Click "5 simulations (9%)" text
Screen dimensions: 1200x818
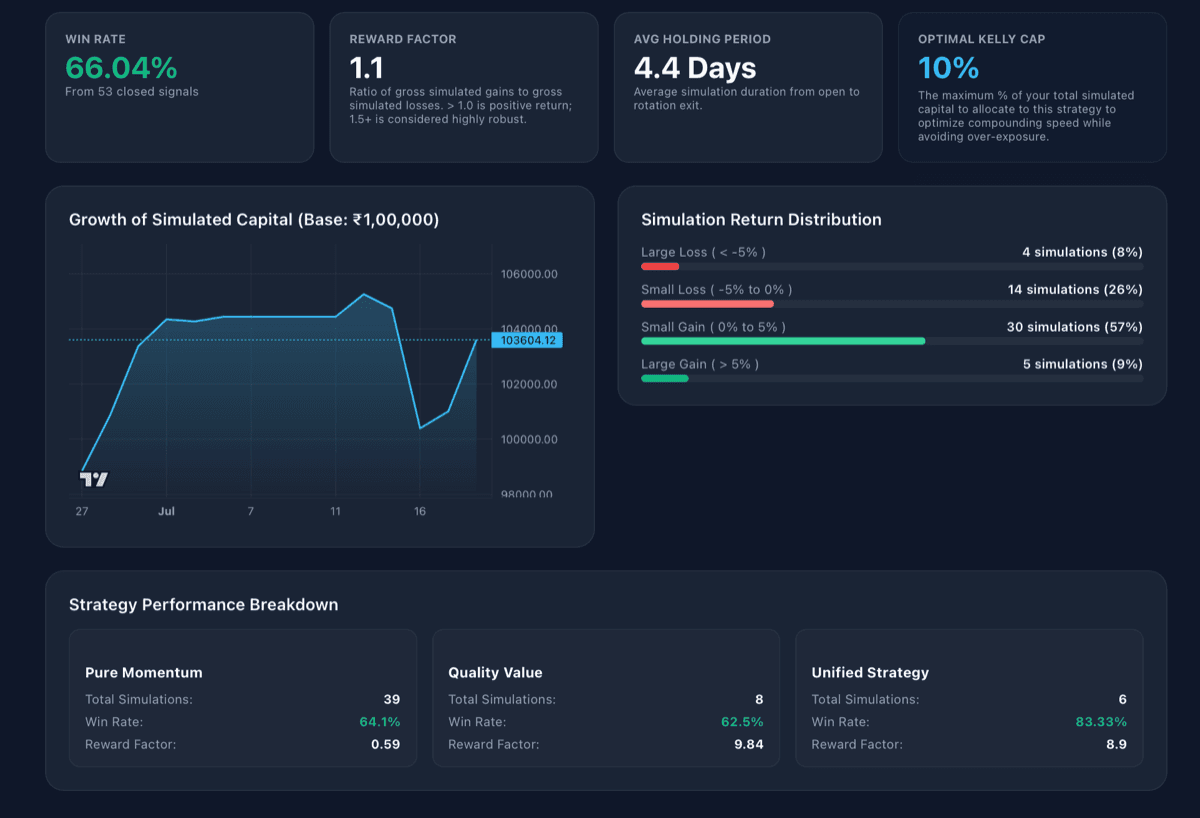pos(1083,364)
